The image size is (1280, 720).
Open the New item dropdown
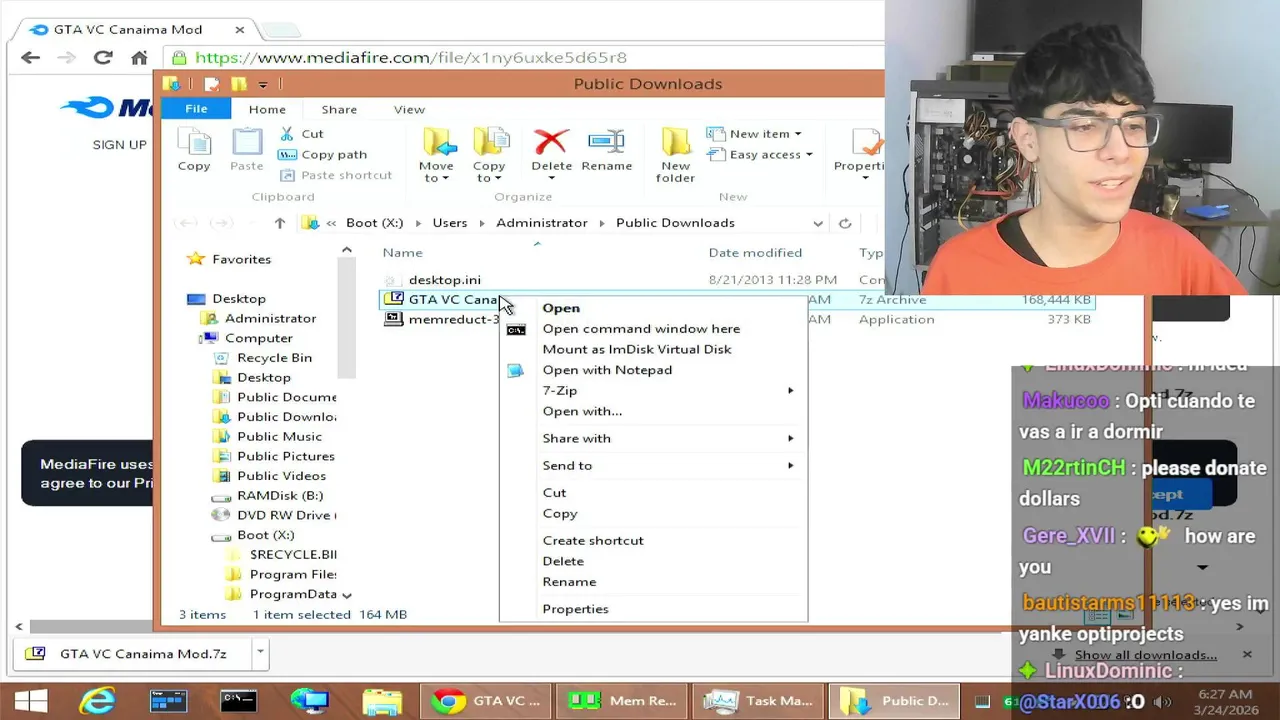(x=753, y=133)
